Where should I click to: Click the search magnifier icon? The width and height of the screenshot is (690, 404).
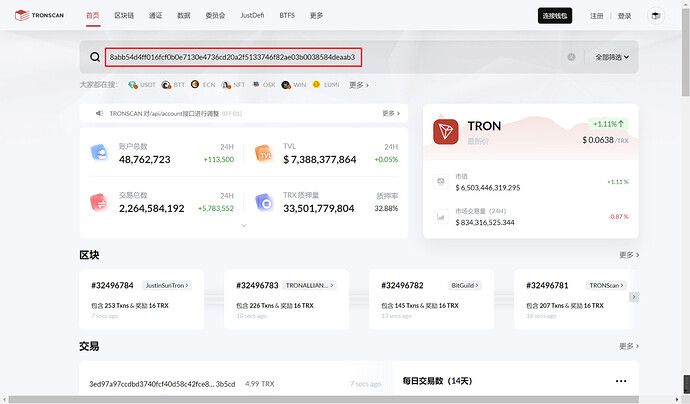[95, 57]
